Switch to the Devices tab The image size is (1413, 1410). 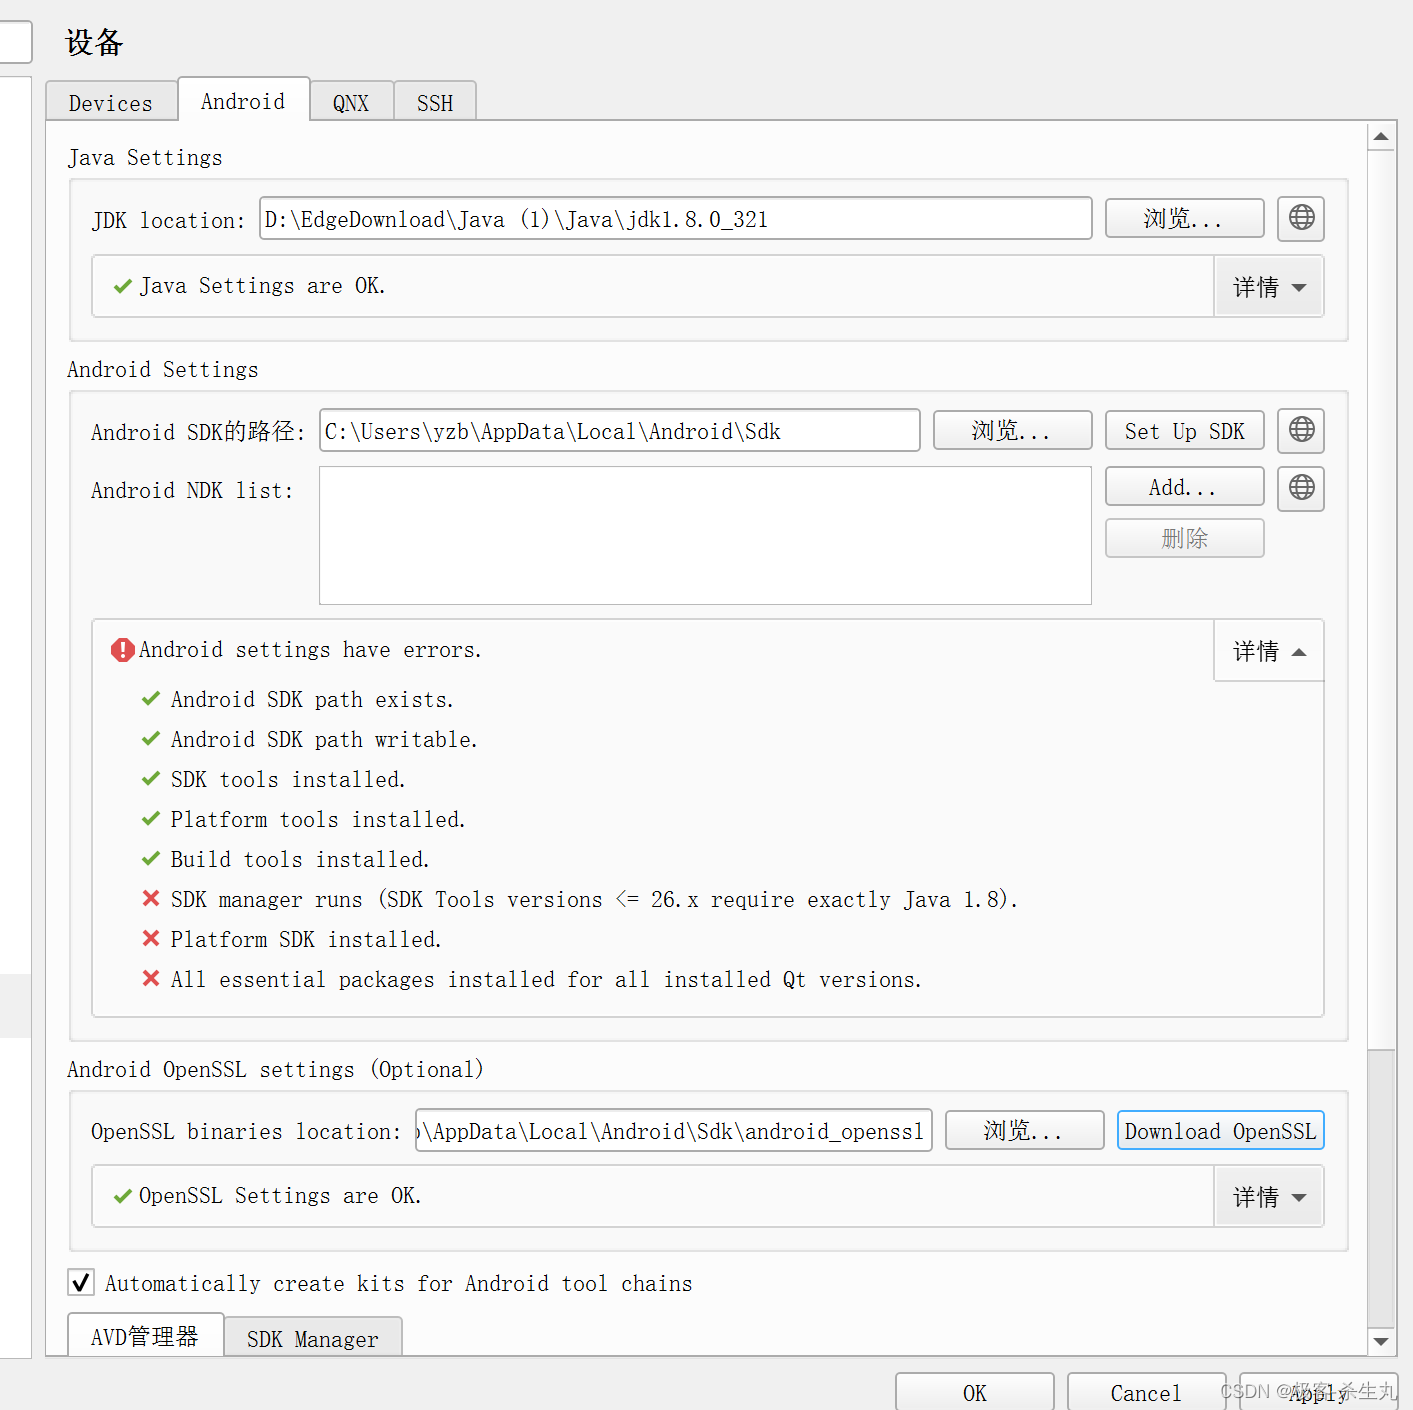[x=111, y=101]
